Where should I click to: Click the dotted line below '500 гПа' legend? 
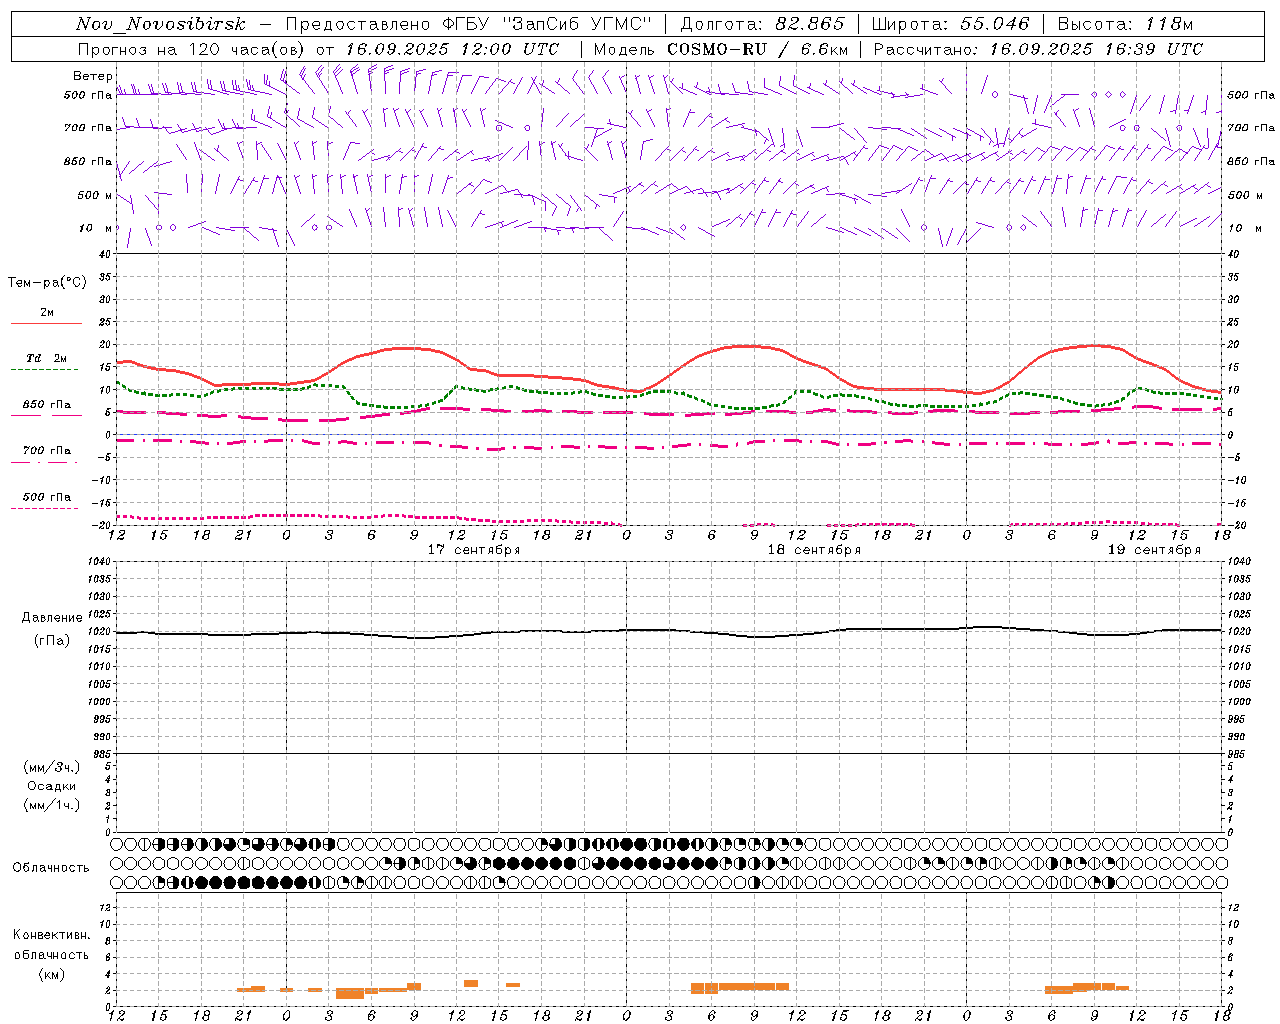tap(45, 509)
